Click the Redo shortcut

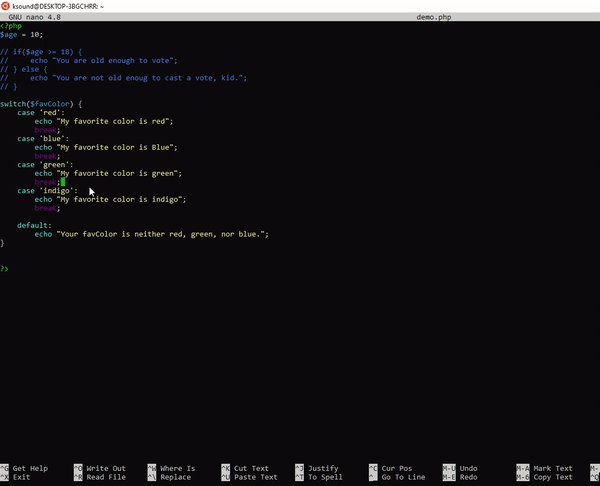(468, 477)
